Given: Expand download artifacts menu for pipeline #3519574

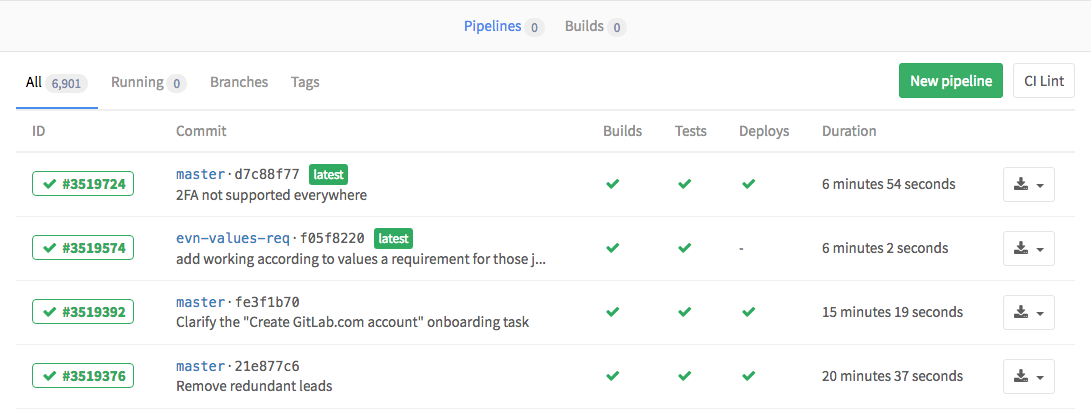Looking at the screenshot, I should (x=1028, y=249).
